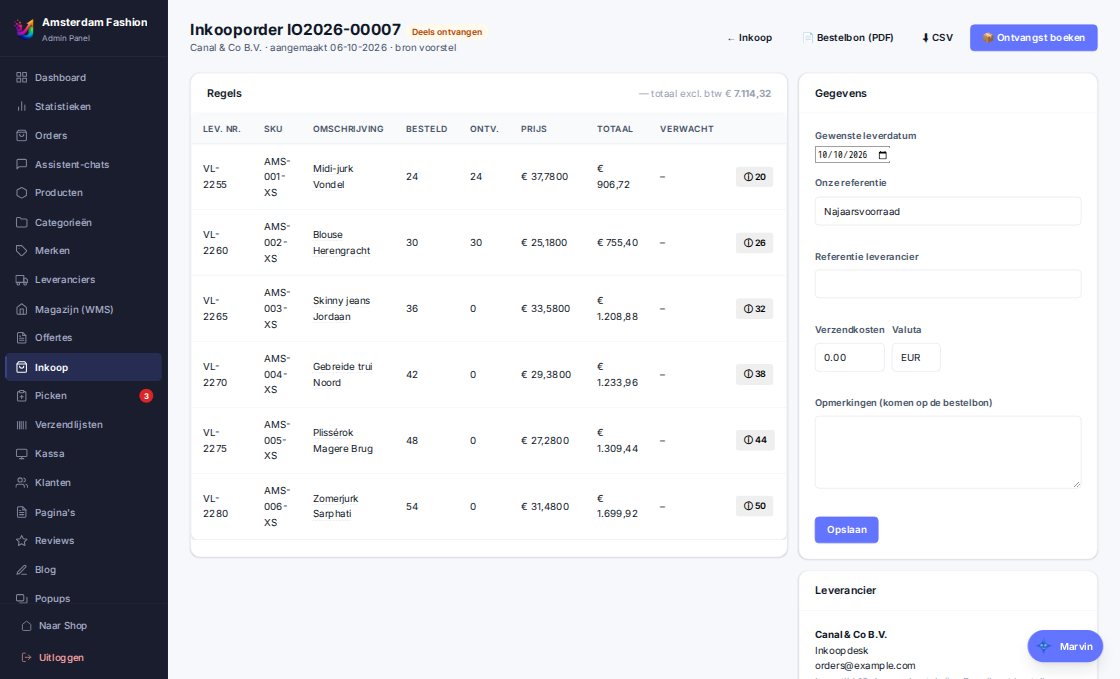The image size is (1120, 679).
Task: Open the date picker calendar icon
Action: click(x=882, y=155)
